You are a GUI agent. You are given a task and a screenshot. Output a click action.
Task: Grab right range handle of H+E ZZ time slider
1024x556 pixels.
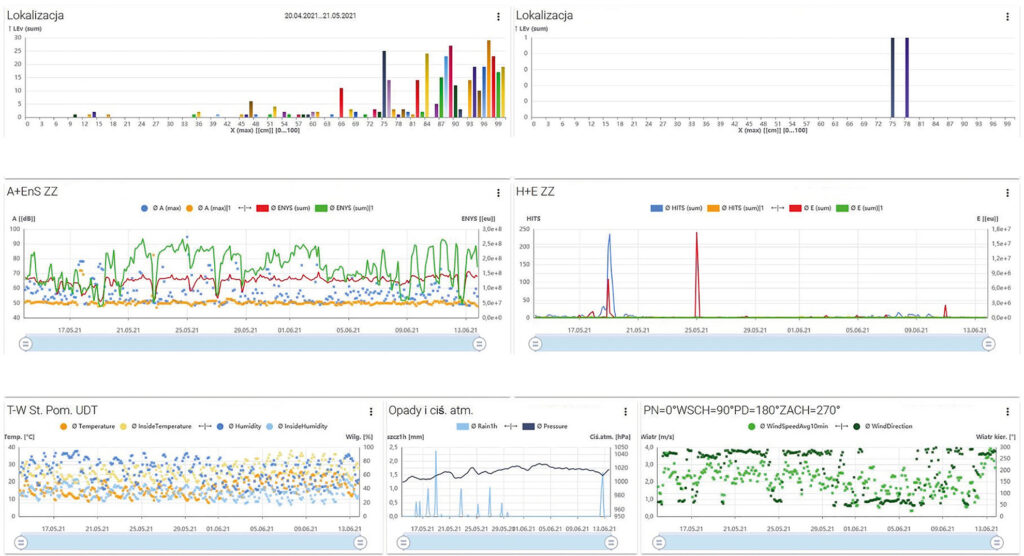988,344
